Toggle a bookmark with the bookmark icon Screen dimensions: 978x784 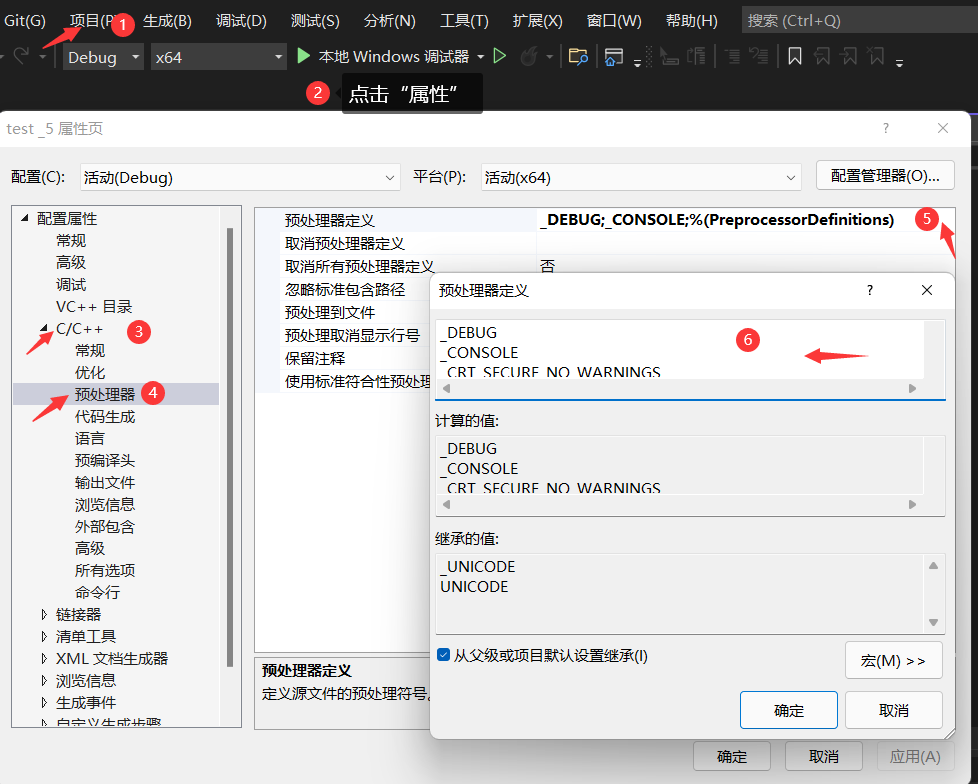795,57
